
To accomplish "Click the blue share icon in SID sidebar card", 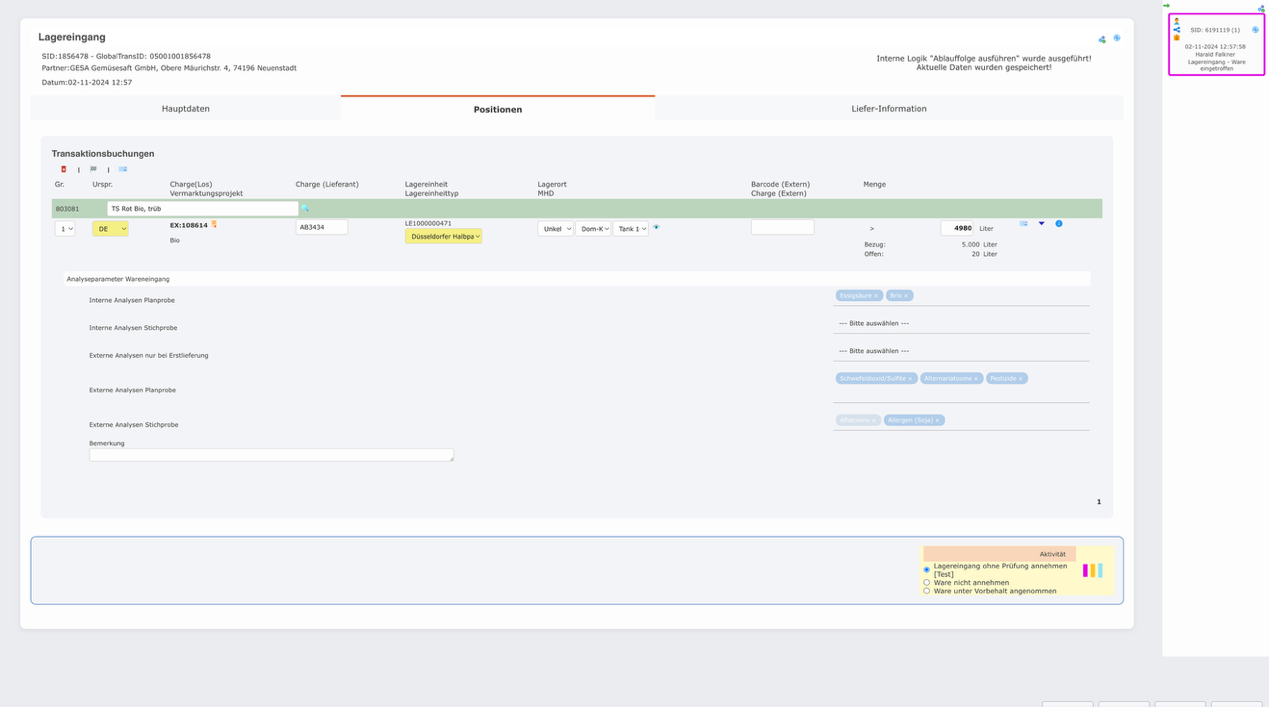I will [1177, 30].
